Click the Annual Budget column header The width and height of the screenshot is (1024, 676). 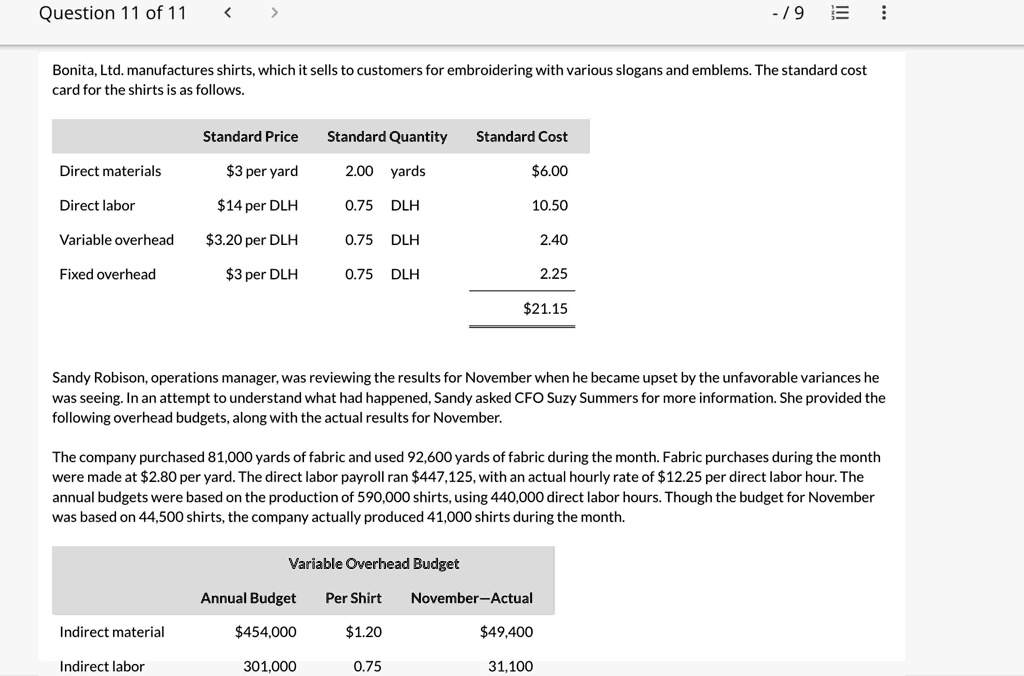point(248,598)
